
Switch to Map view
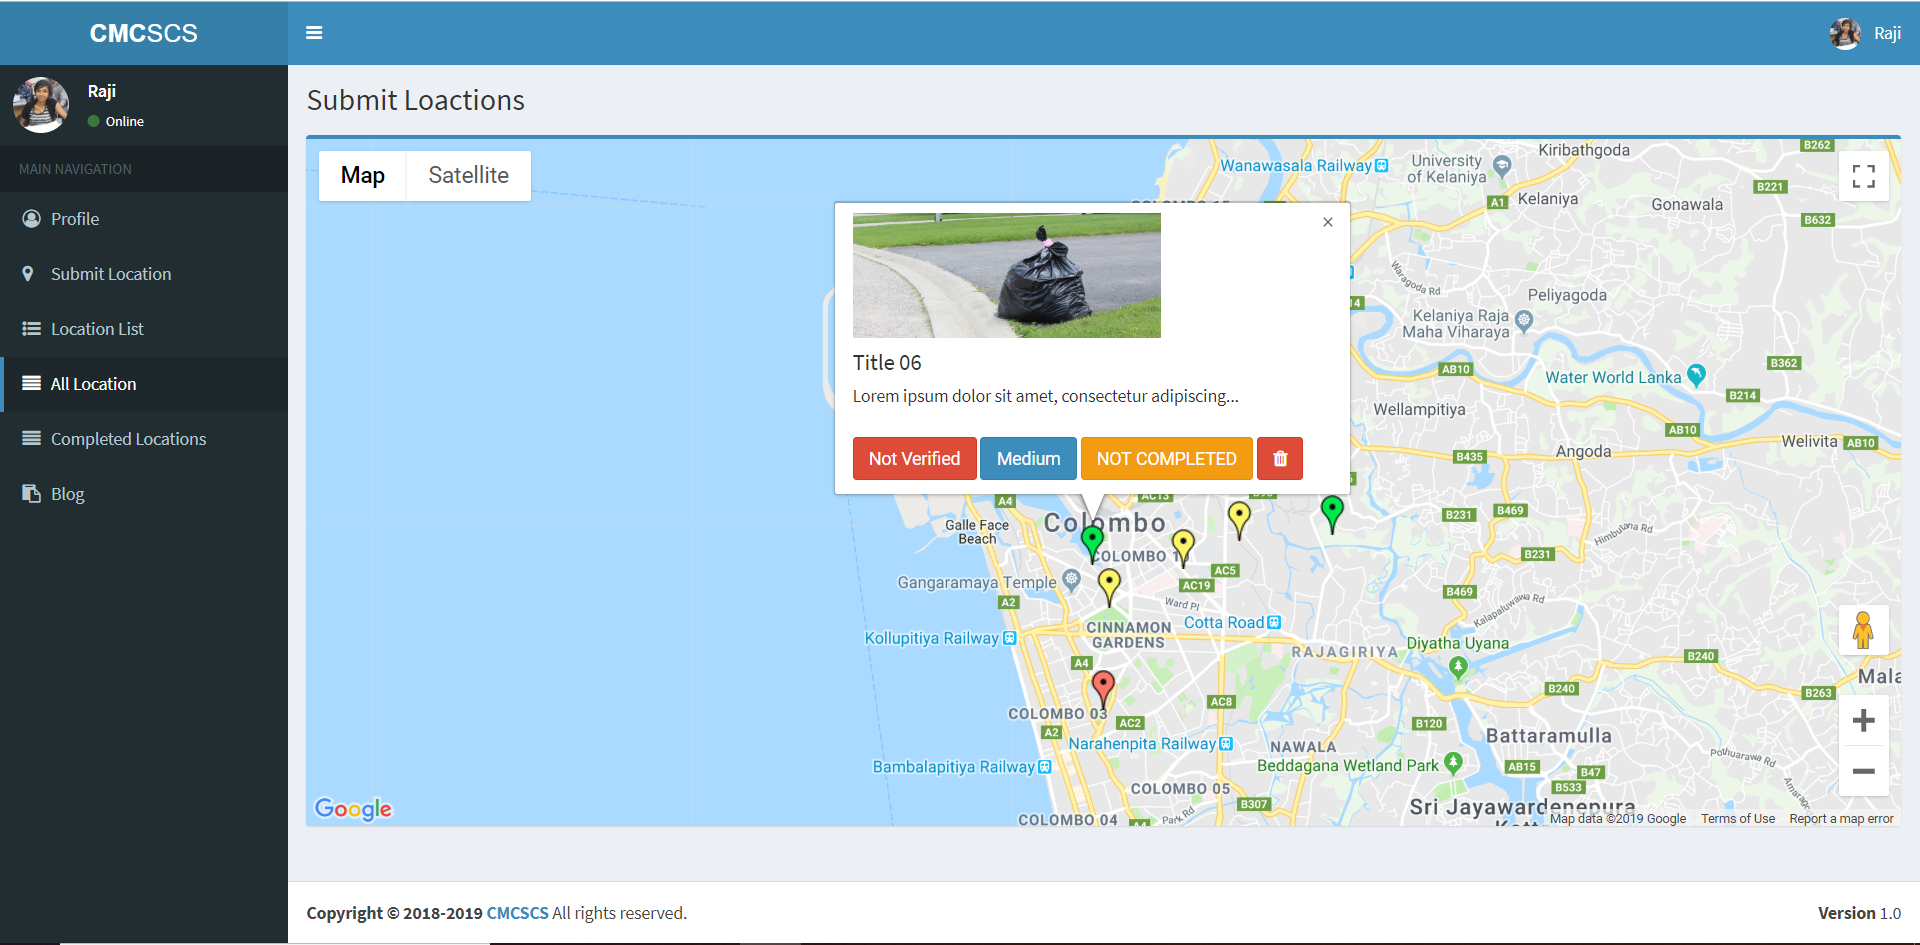pos(362,176)
